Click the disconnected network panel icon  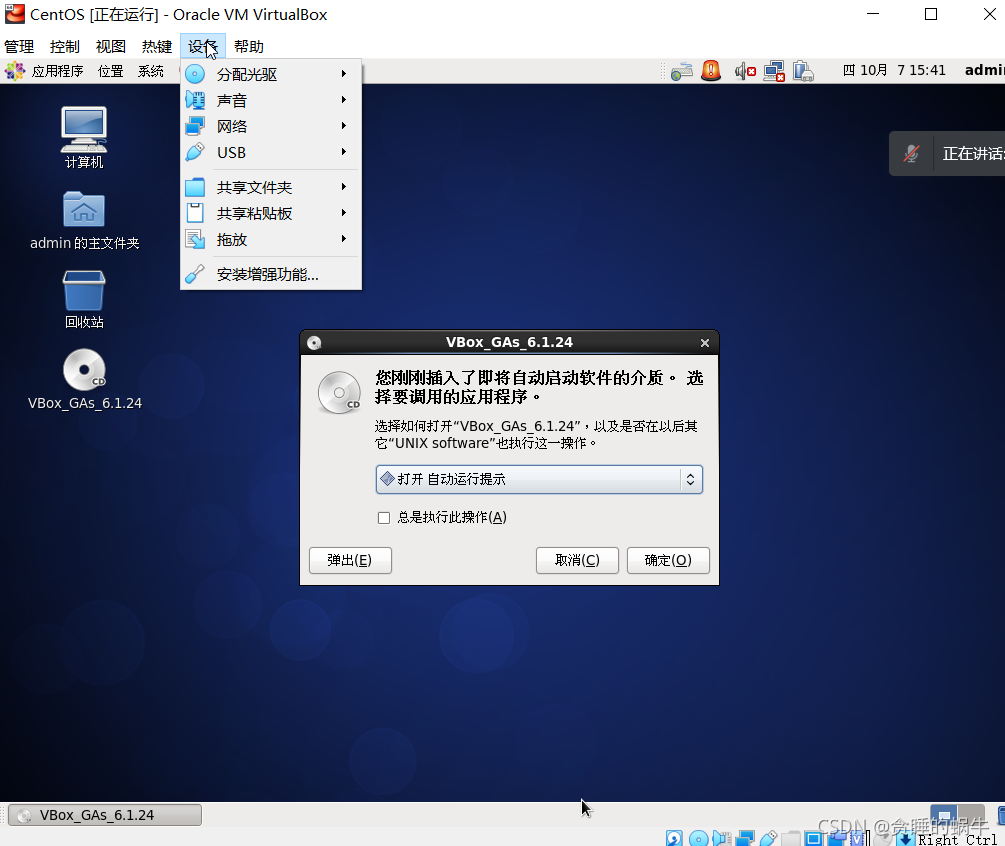(774, 71)
